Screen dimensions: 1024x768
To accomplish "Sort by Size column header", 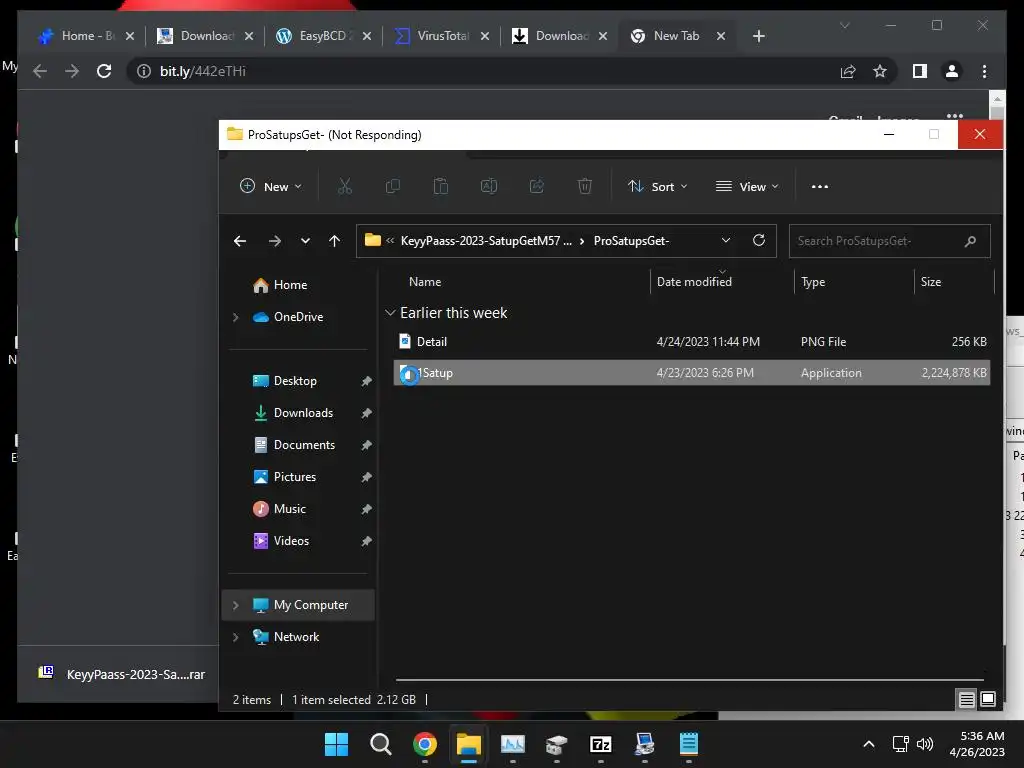I will point(931,281).
